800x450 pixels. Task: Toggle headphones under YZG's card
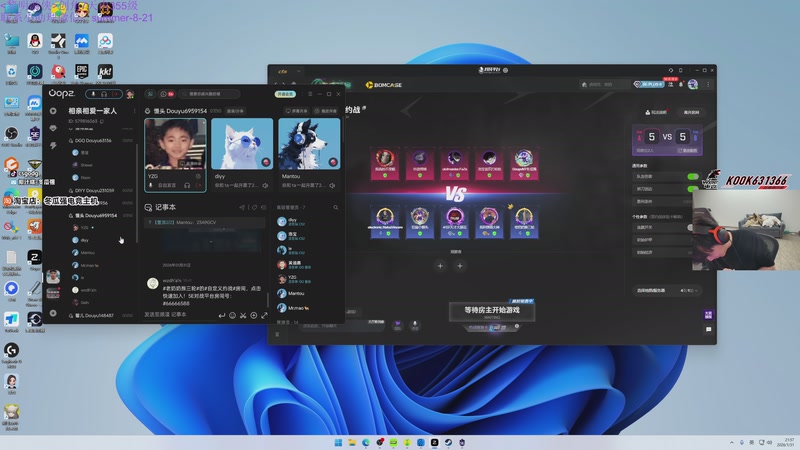(x=187, y=185)
